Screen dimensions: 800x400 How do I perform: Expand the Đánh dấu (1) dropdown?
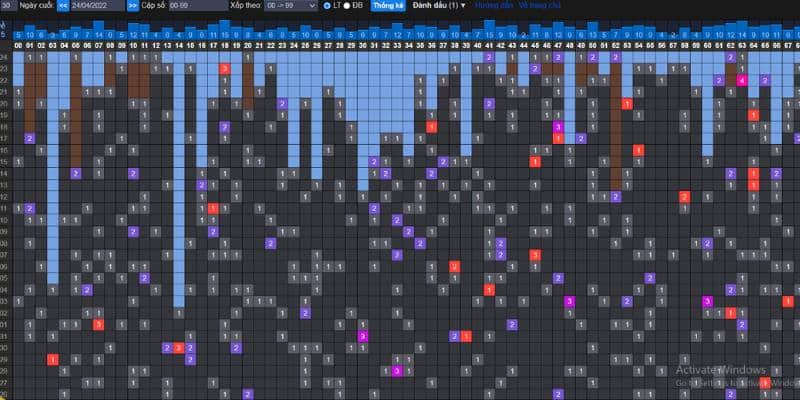442,5
